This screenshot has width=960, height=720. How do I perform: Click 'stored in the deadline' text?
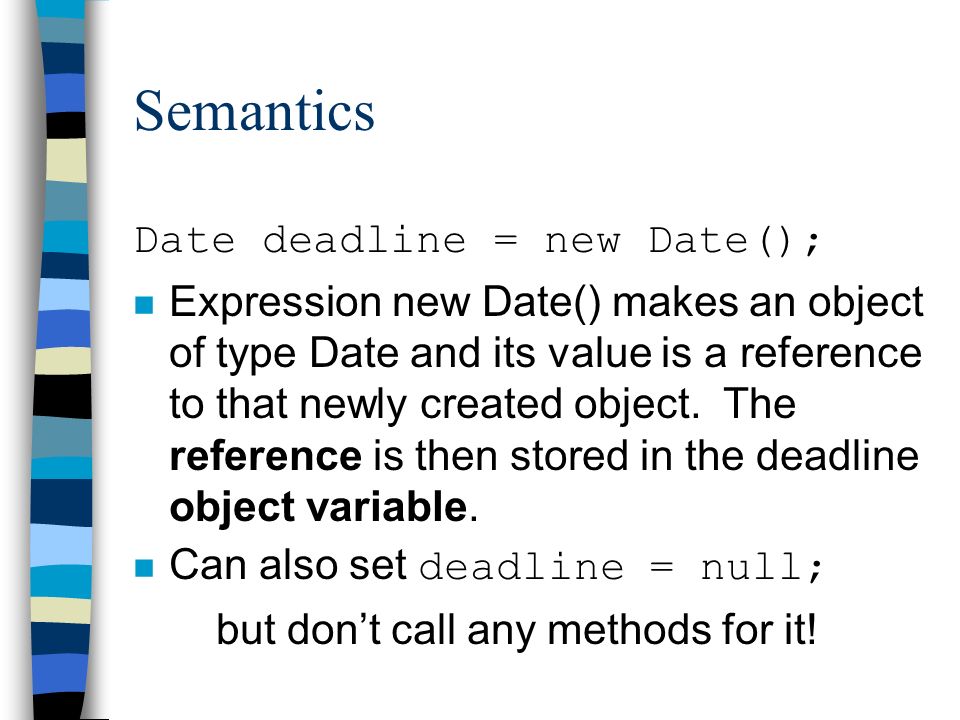[x=714, y=456]
